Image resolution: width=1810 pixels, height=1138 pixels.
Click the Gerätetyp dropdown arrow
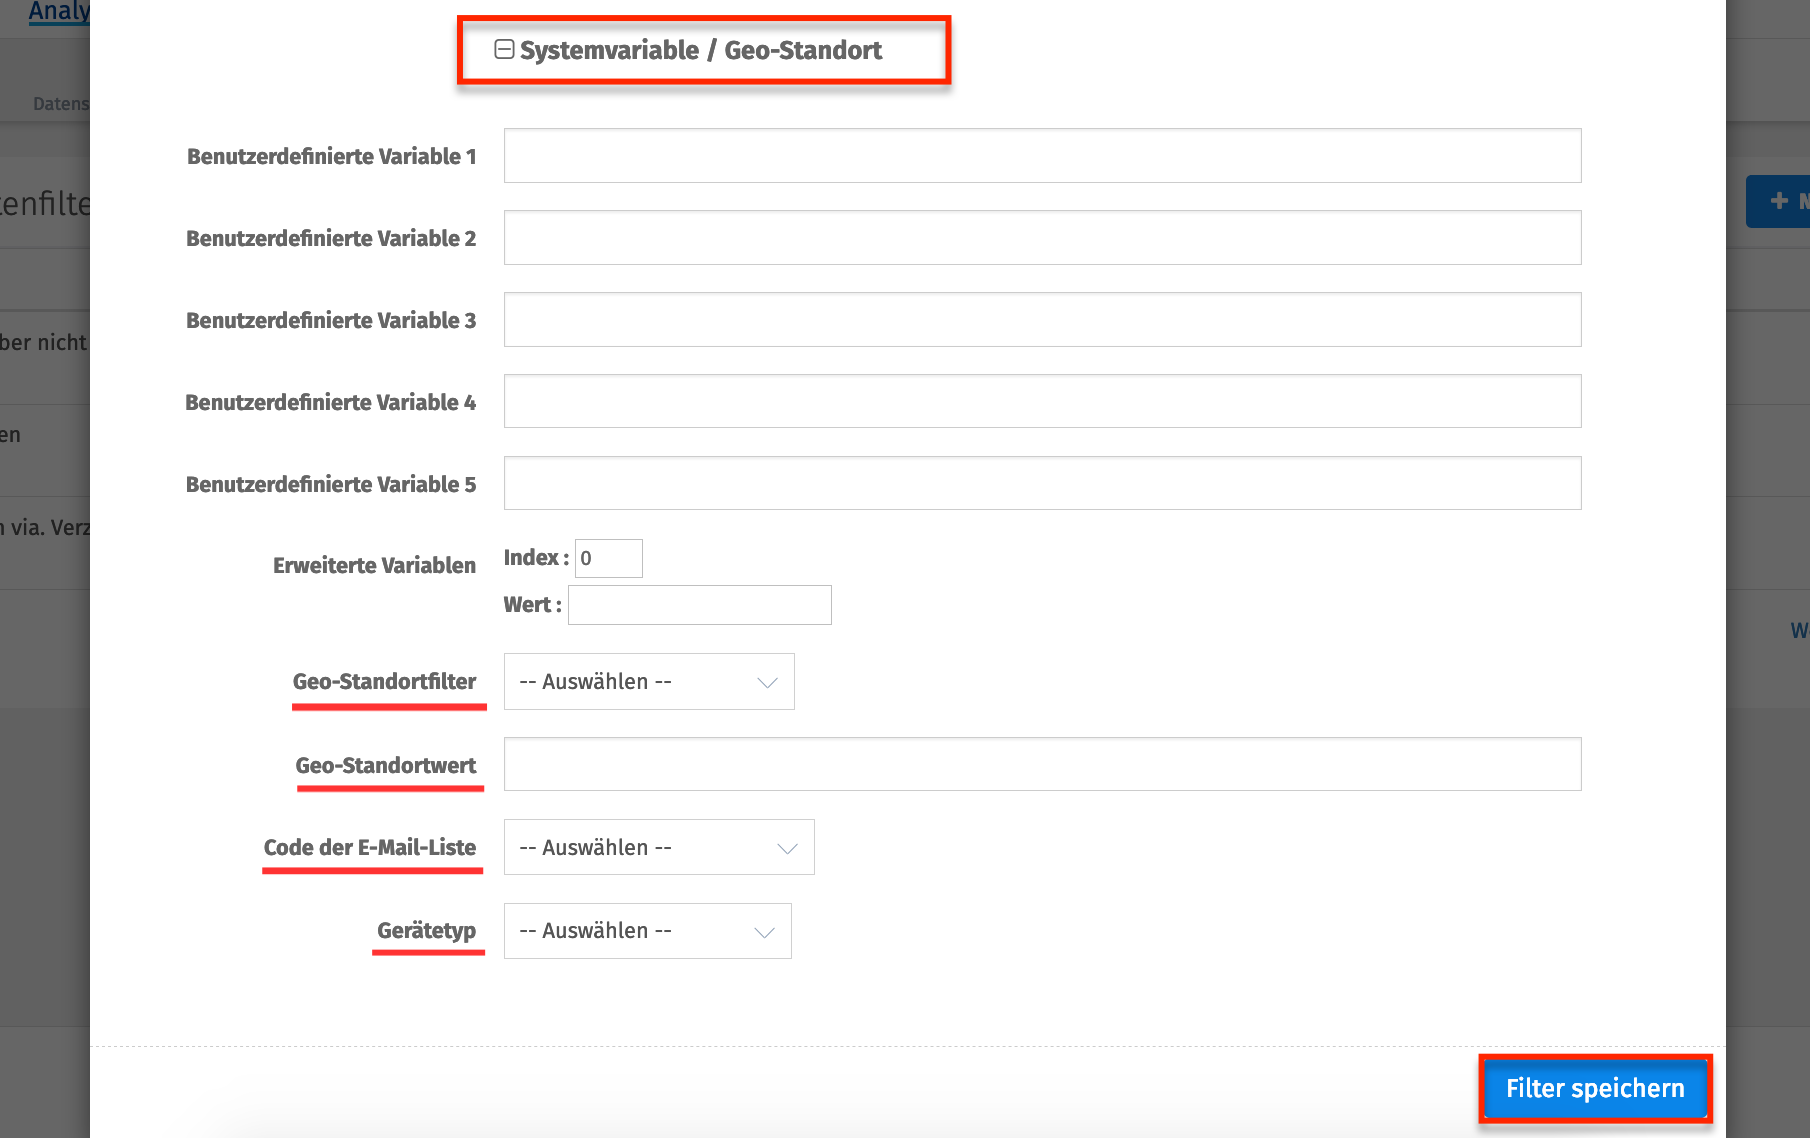tap(764, 930)
